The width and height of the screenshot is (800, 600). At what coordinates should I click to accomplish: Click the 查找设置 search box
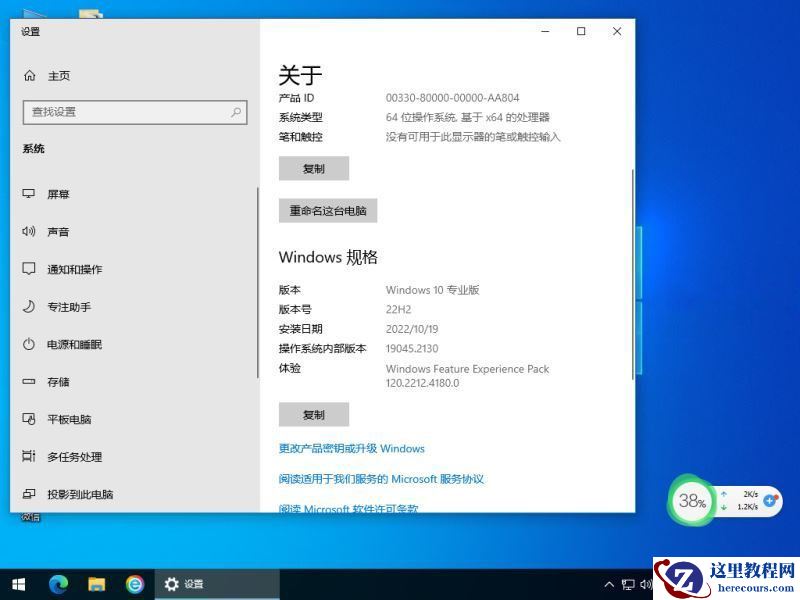(135, 112)
